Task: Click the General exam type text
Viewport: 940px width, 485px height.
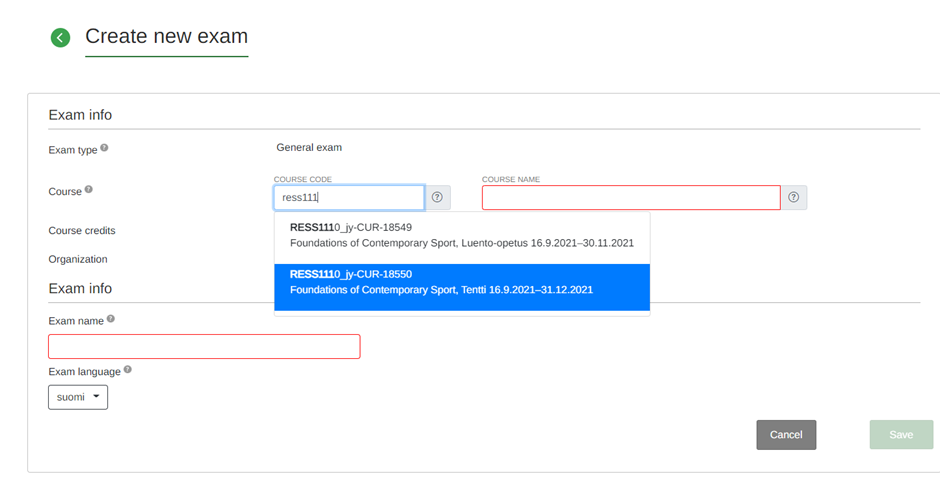Action: pyautogui.click(x=309, y=148)
